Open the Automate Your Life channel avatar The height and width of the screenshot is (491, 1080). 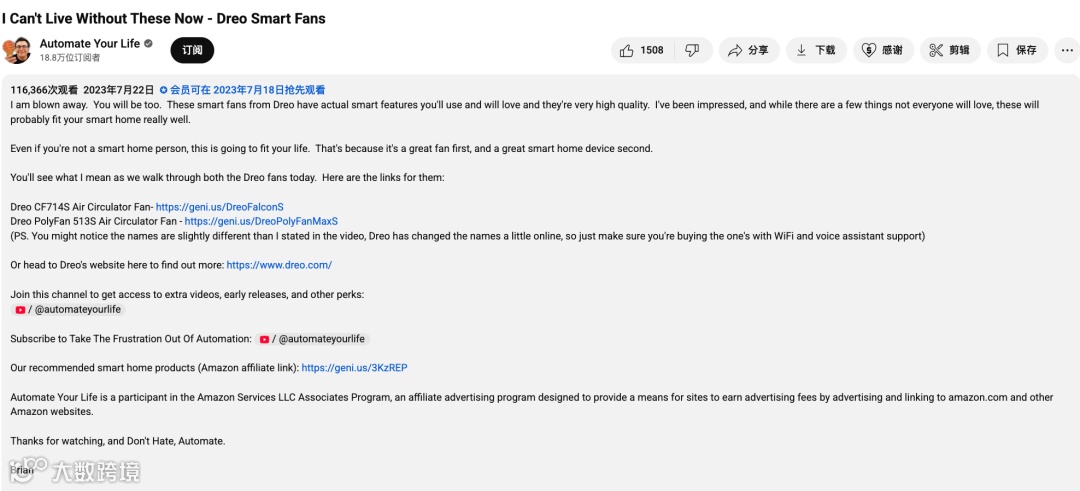(17, 50)
